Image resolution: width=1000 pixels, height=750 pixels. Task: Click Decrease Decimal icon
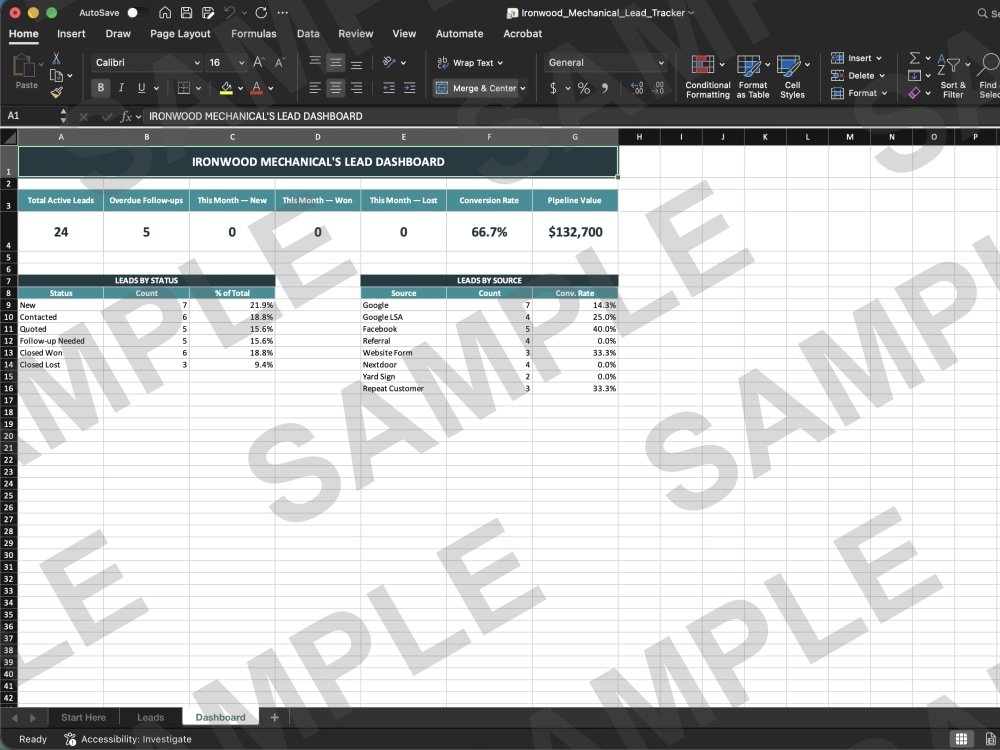[x=659, y=88]
